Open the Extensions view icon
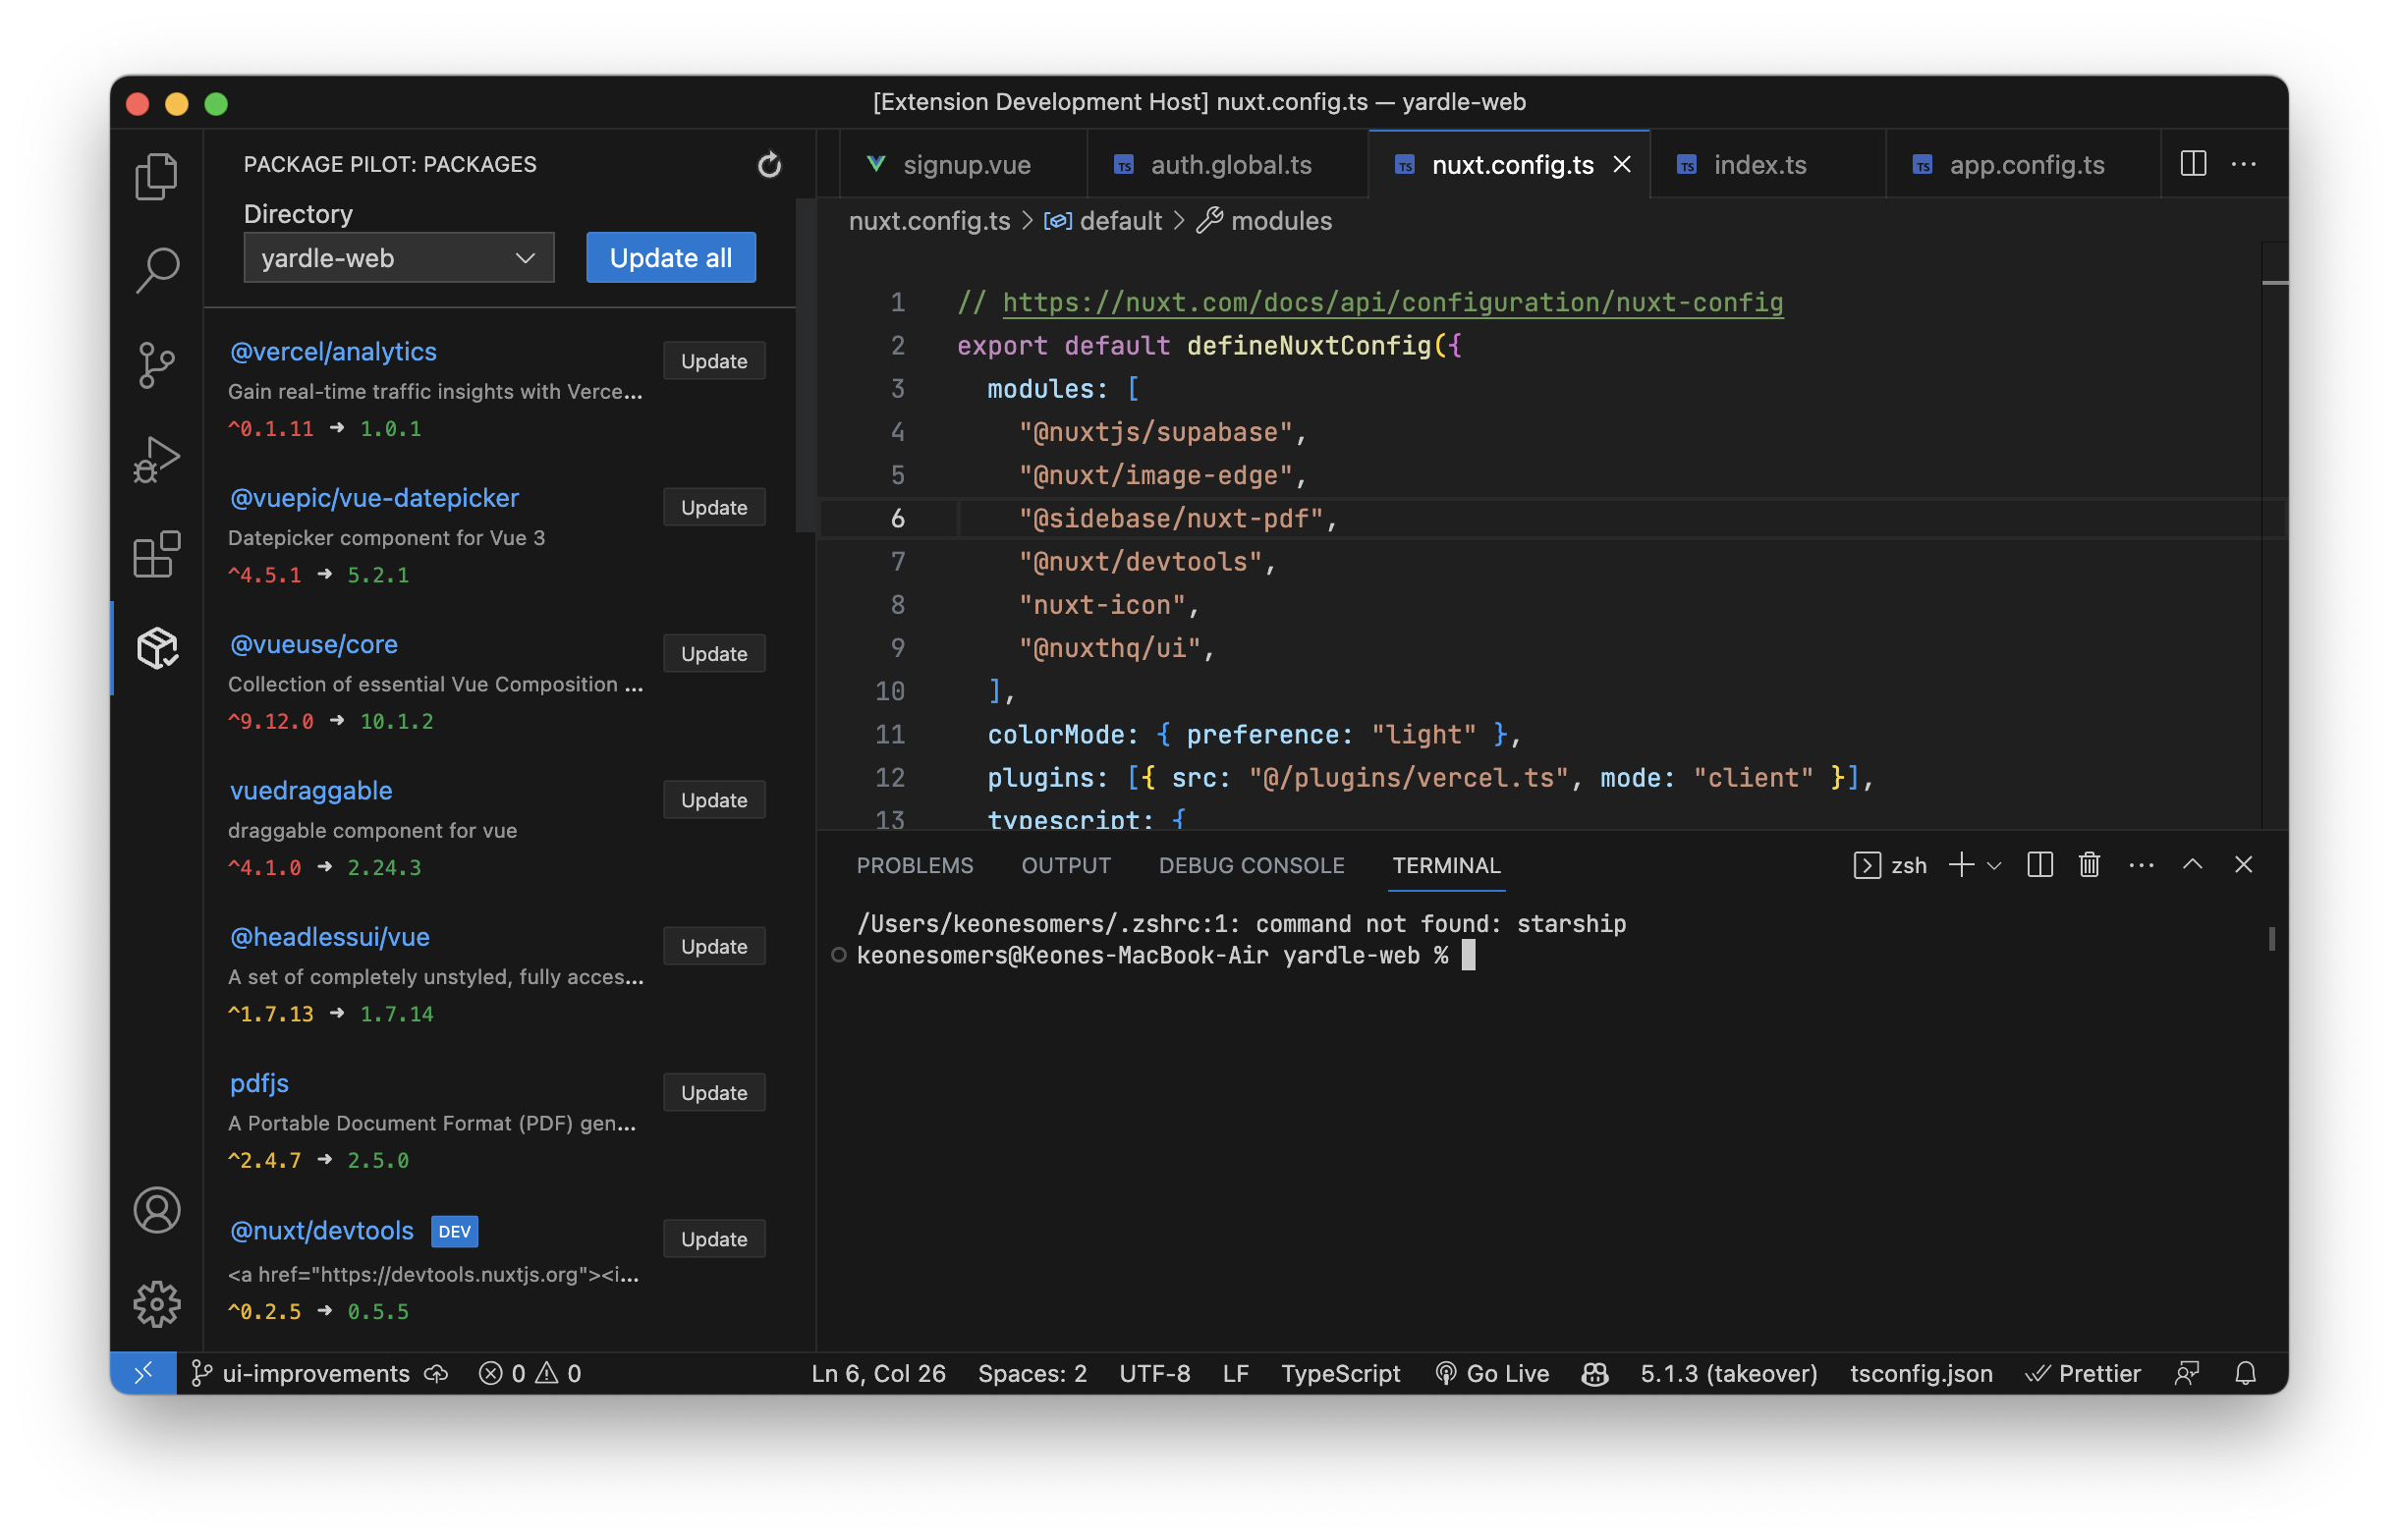The height and width of the screenshot is (1540, 2399). coord(156,553)
